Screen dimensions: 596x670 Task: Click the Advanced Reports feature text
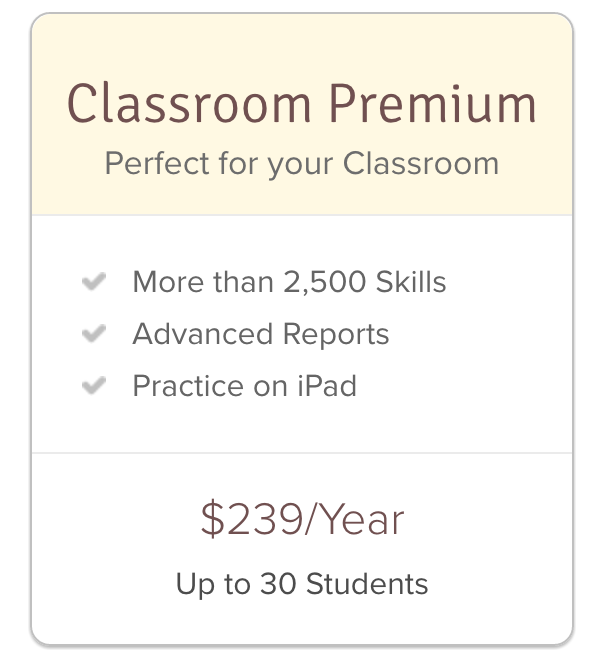tap(261, 334)
